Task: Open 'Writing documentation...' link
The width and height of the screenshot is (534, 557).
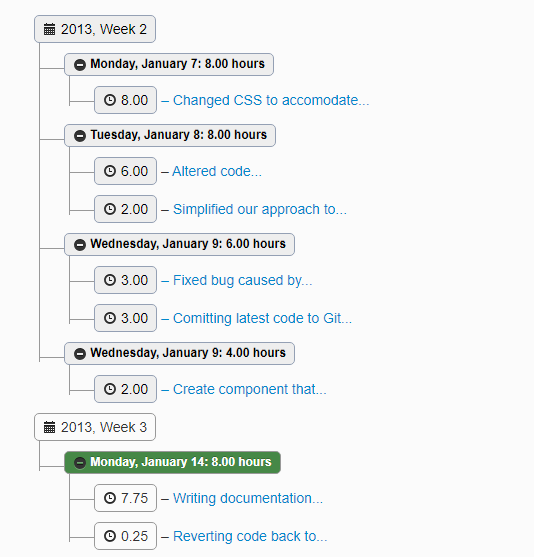Action: 248,498
